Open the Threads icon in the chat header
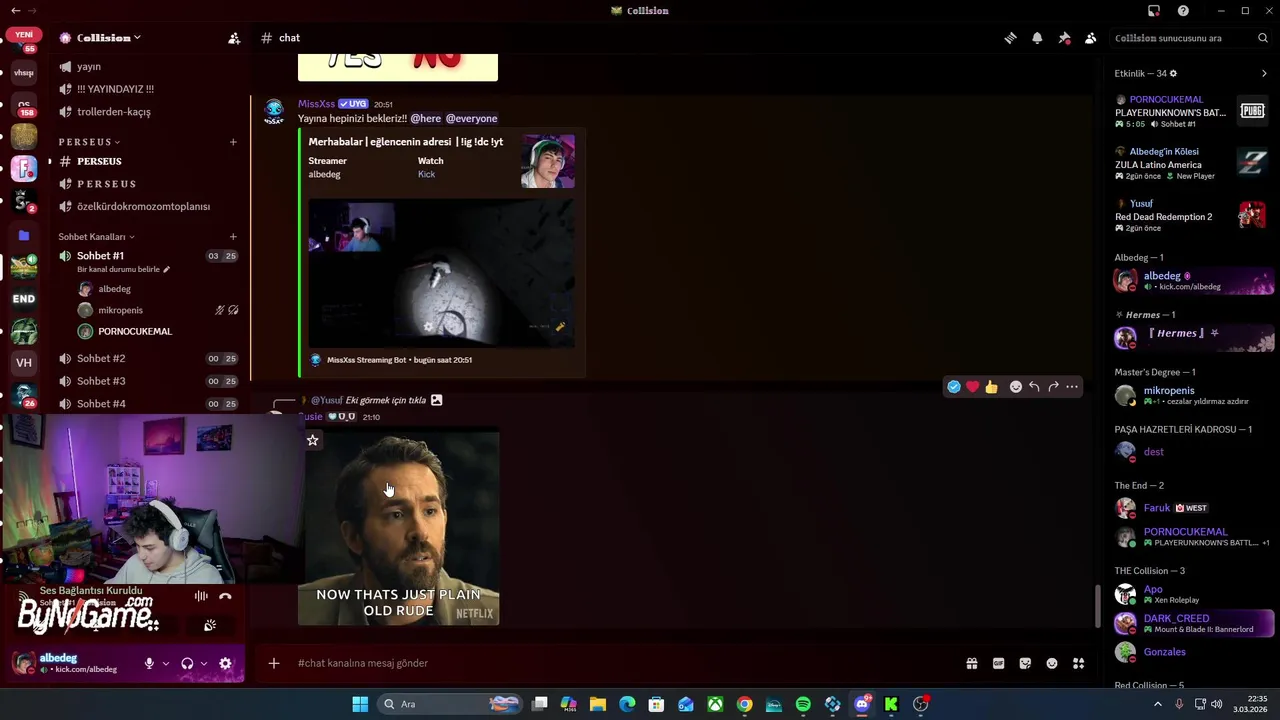This screenshot has height=720, width=1280. pyautogui.click(x=1010, y=38)
